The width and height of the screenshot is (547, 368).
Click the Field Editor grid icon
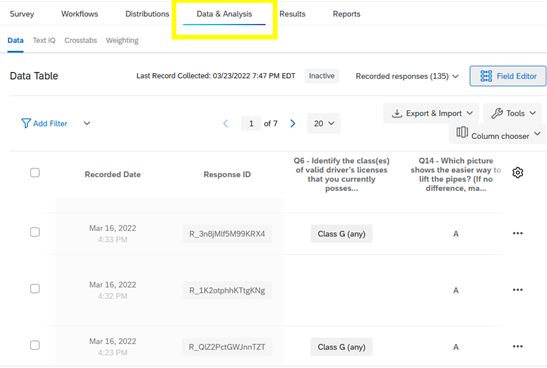click(486, 76)
